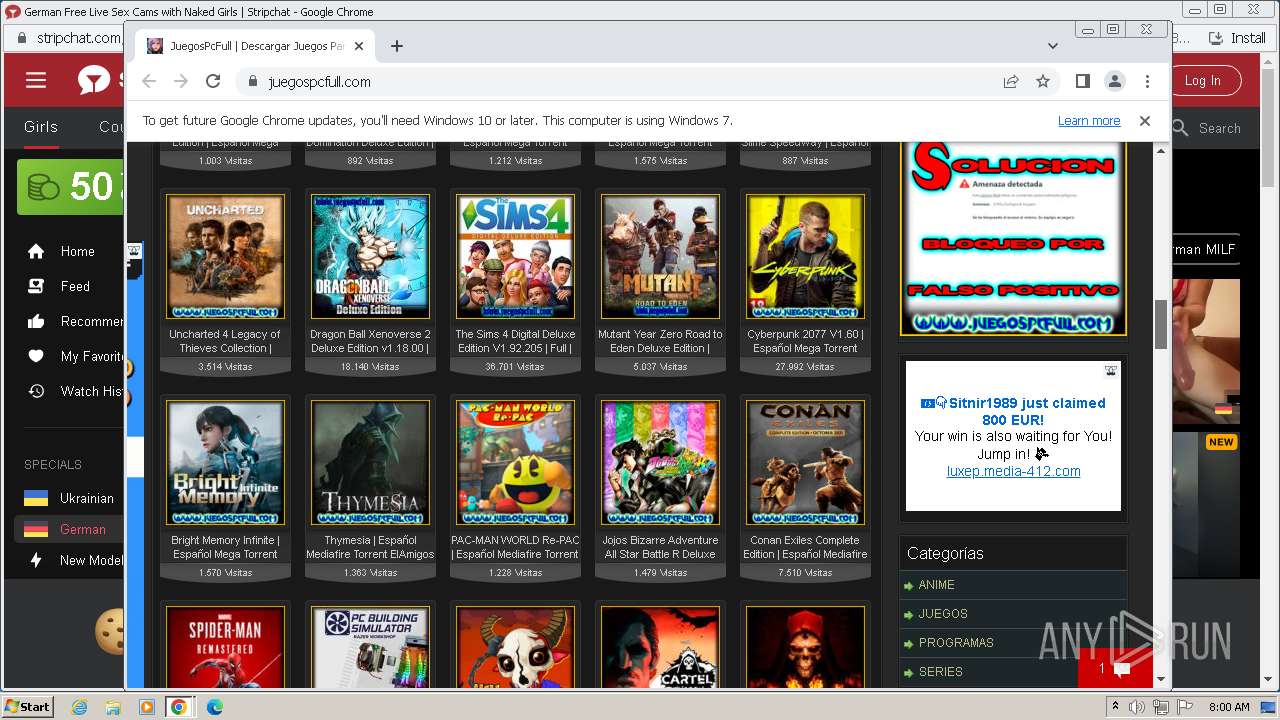The image size is (1280, 720).
Task: Click Uncharted 4 Legacy of Thieves Collection title
Action: [x=225, y=341]
